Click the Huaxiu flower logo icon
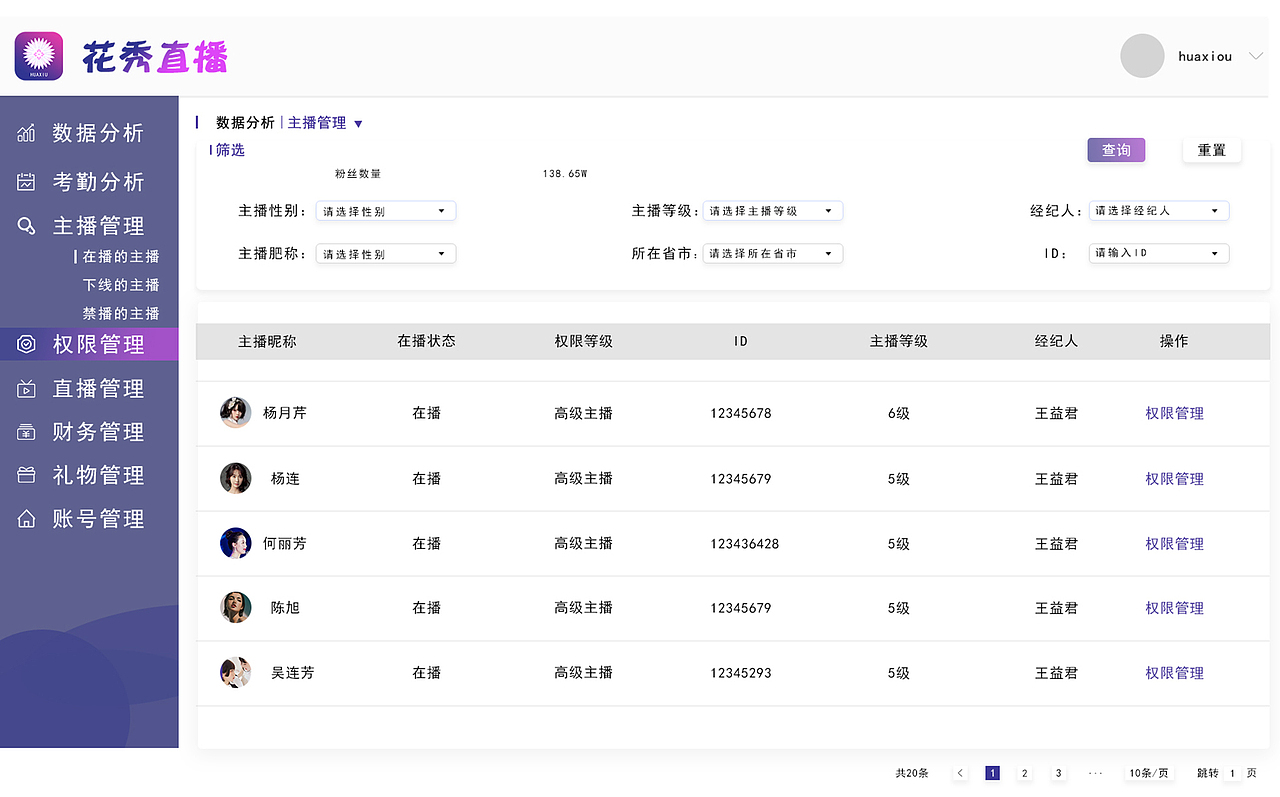The image size is (1280, 797). 39,56
